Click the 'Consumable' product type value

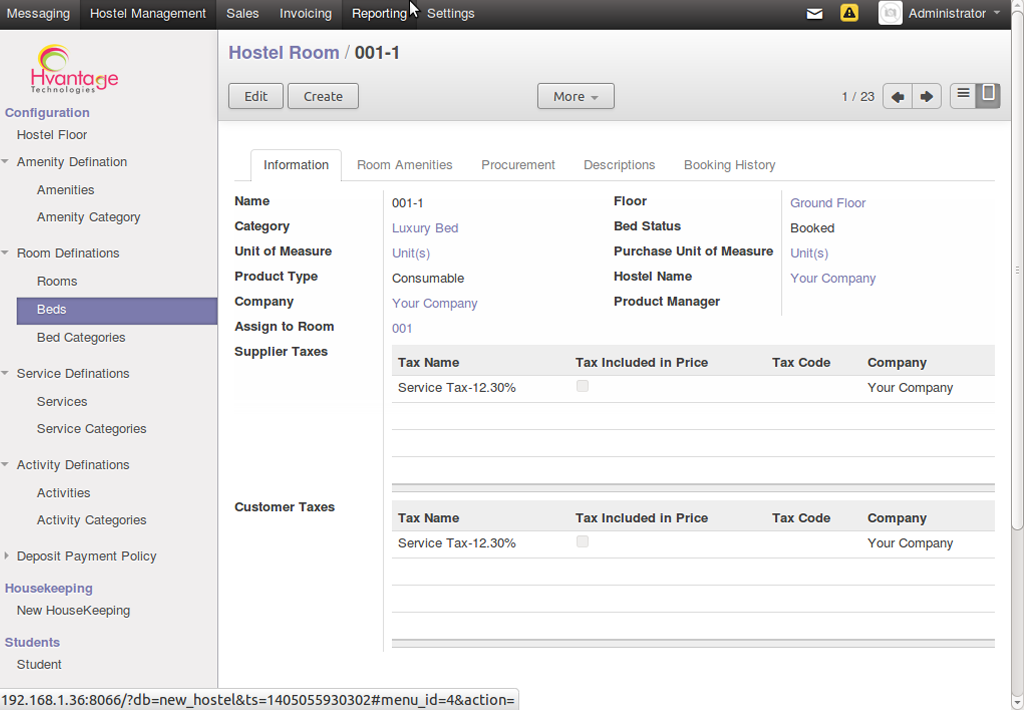click(x=428, y=278)
